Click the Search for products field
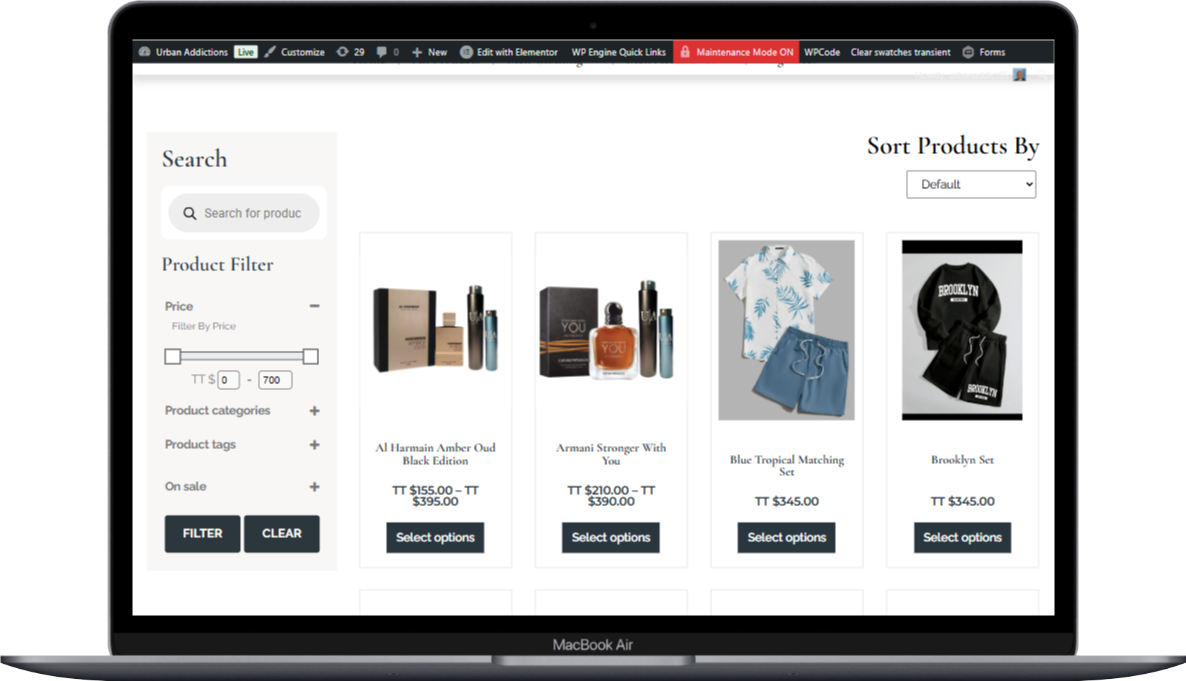 pyautogui.click(x=244, y=213)
